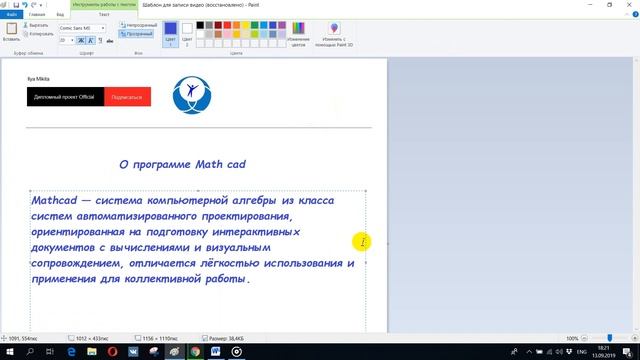The image size is (640, 360).
Task: Click the volume icon in system tray
Action: pos(559,351)
